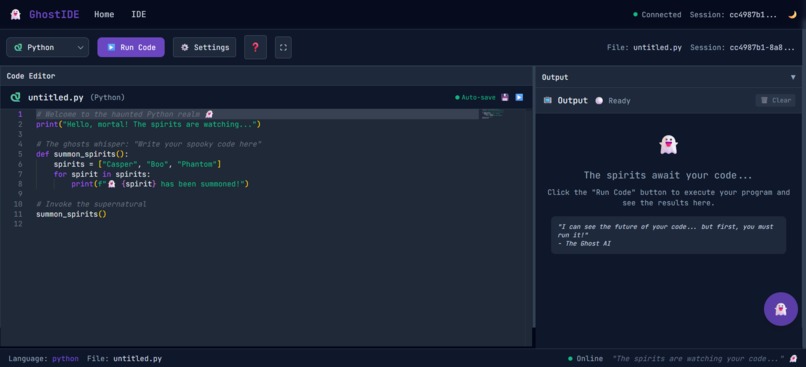Screen dimensions: 806x367
Task: Open the Settings button
Action: pyautogui.click(x=205, y=47)
